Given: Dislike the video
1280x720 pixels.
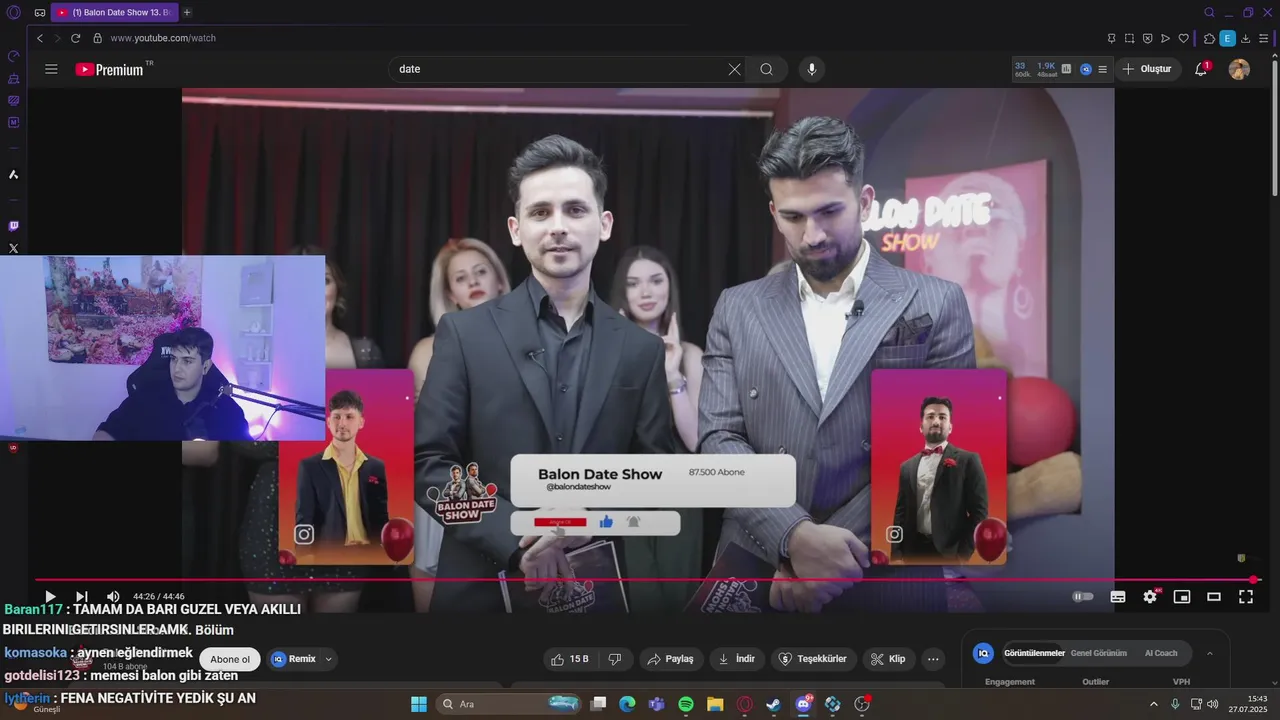Looking at the screenshot, I should pos(615,659).
